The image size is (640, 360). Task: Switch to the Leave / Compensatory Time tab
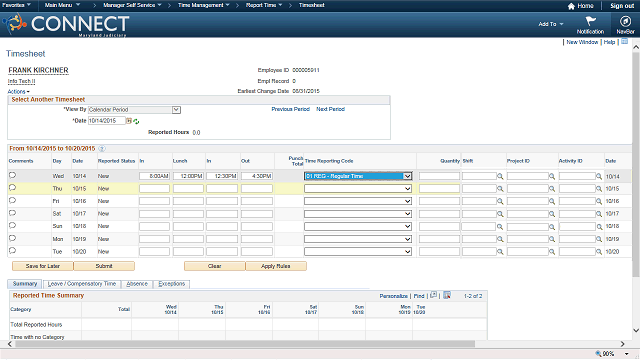82,284
